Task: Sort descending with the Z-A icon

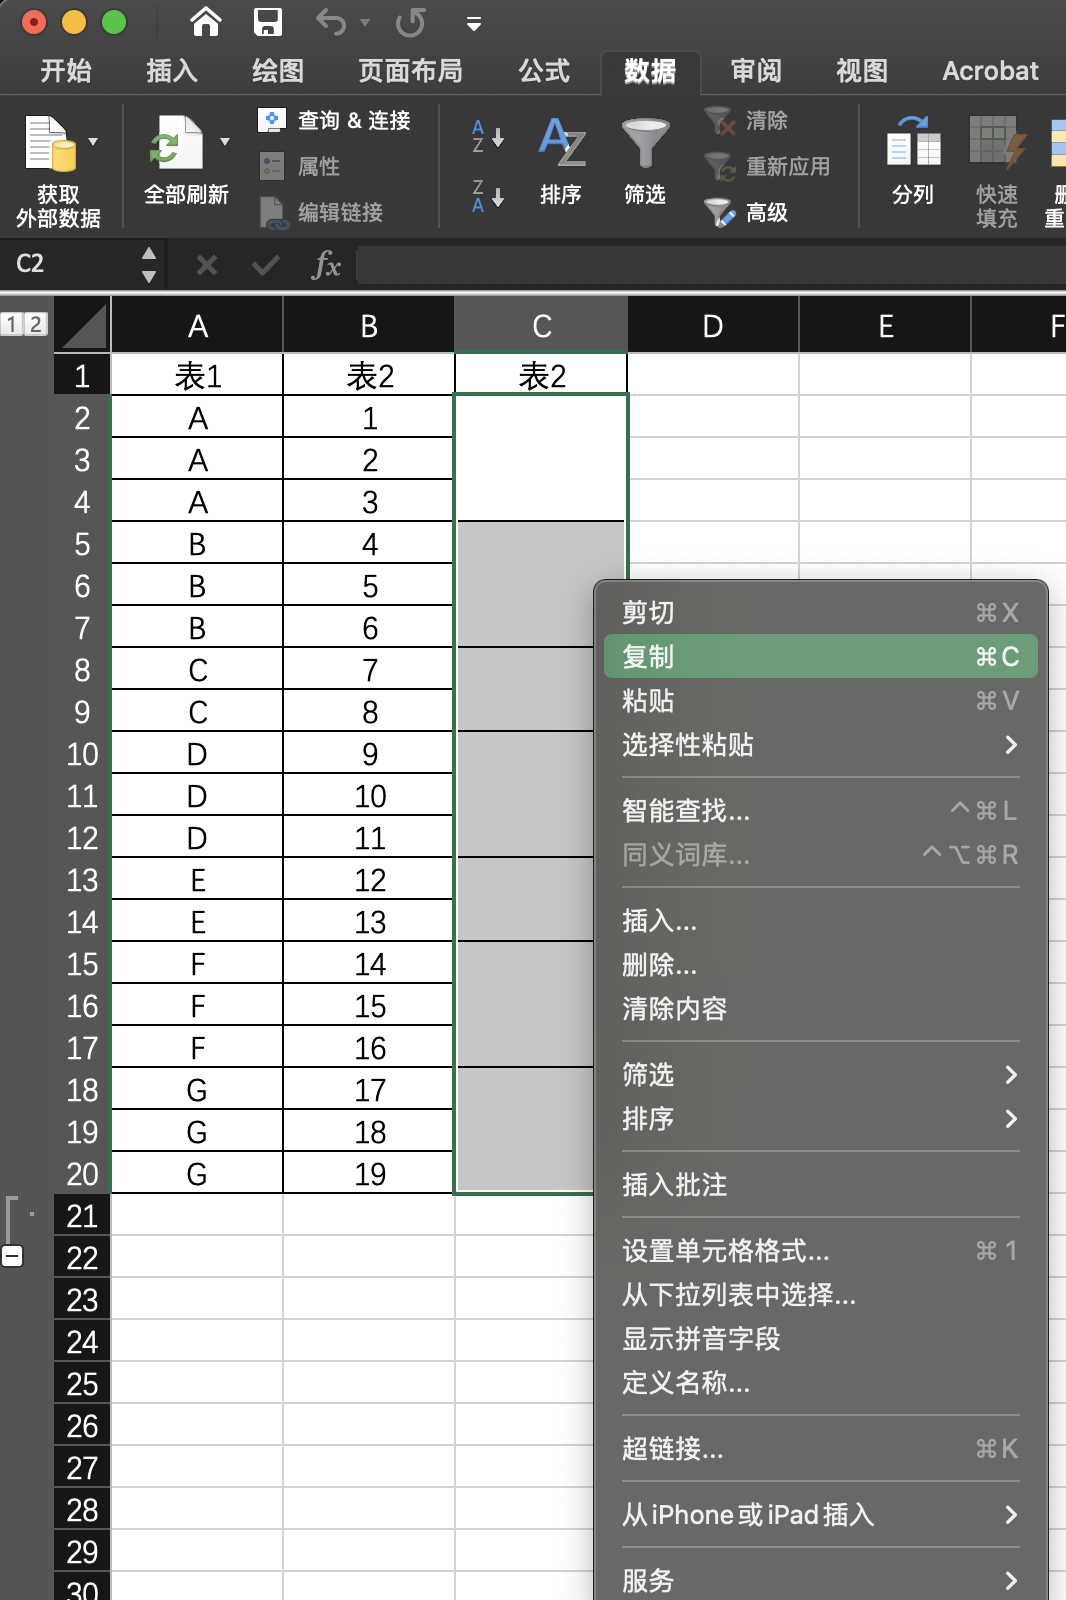Action: point(488,196)
